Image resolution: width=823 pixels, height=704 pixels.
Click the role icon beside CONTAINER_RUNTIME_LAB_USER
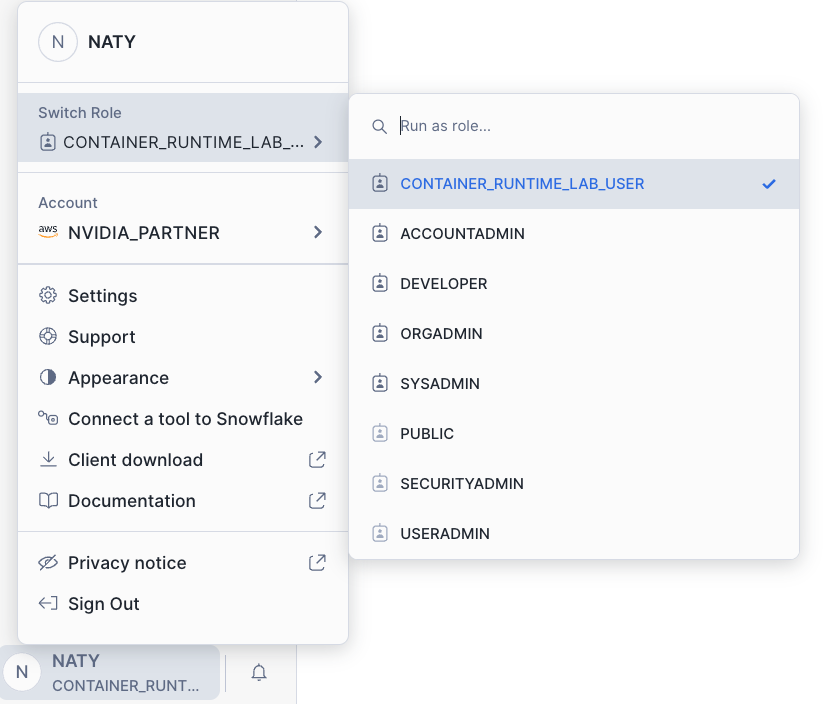(380, 184)
